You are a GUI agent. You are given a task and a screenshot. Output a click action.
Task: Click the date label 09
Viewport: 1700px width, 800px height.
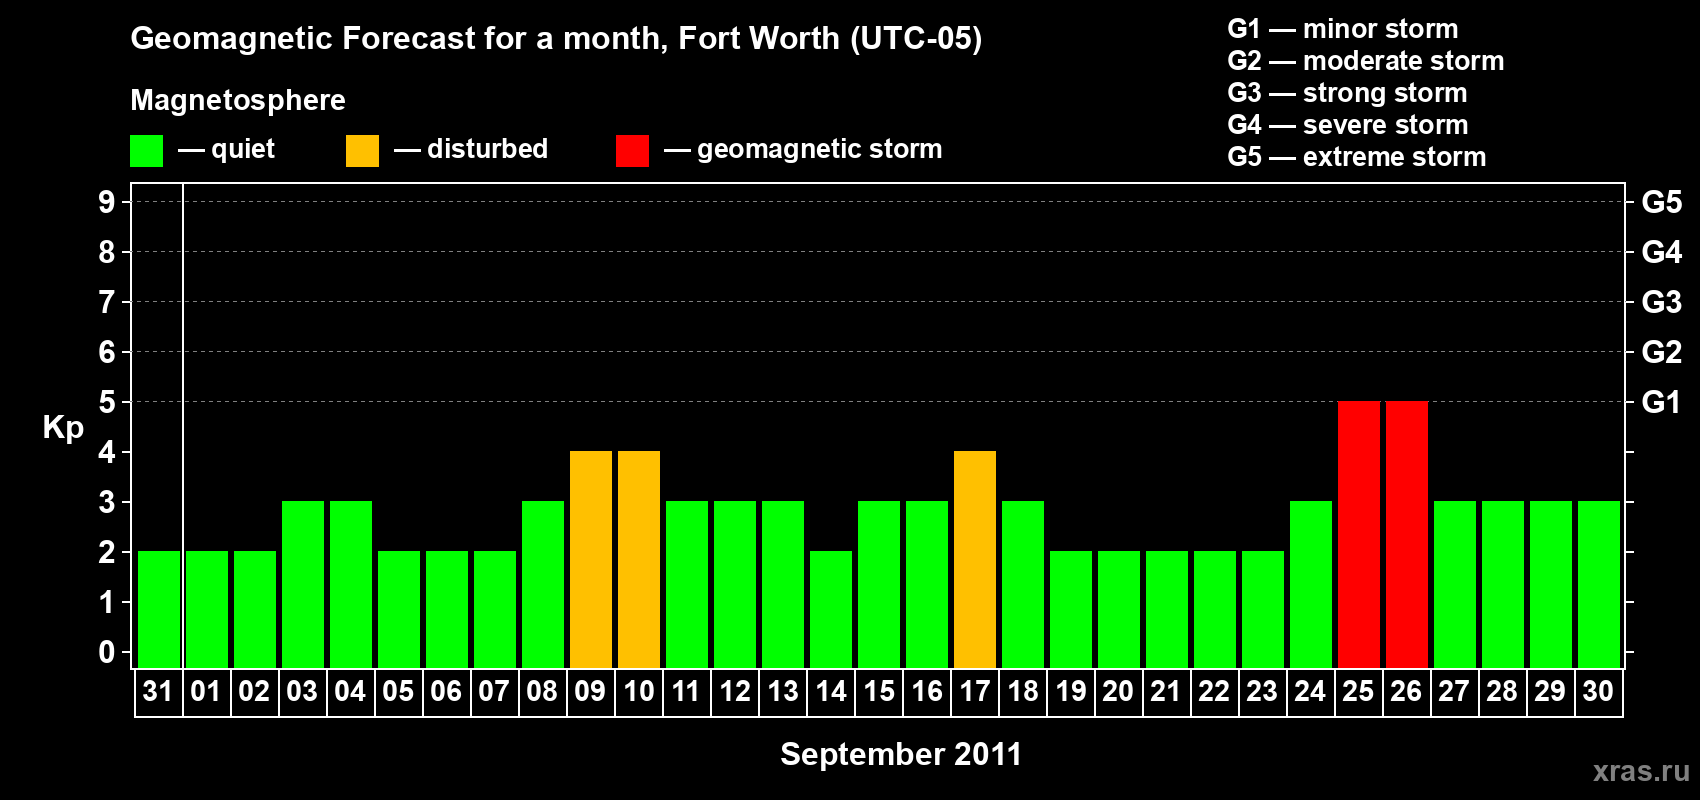(x=590, y=691)
